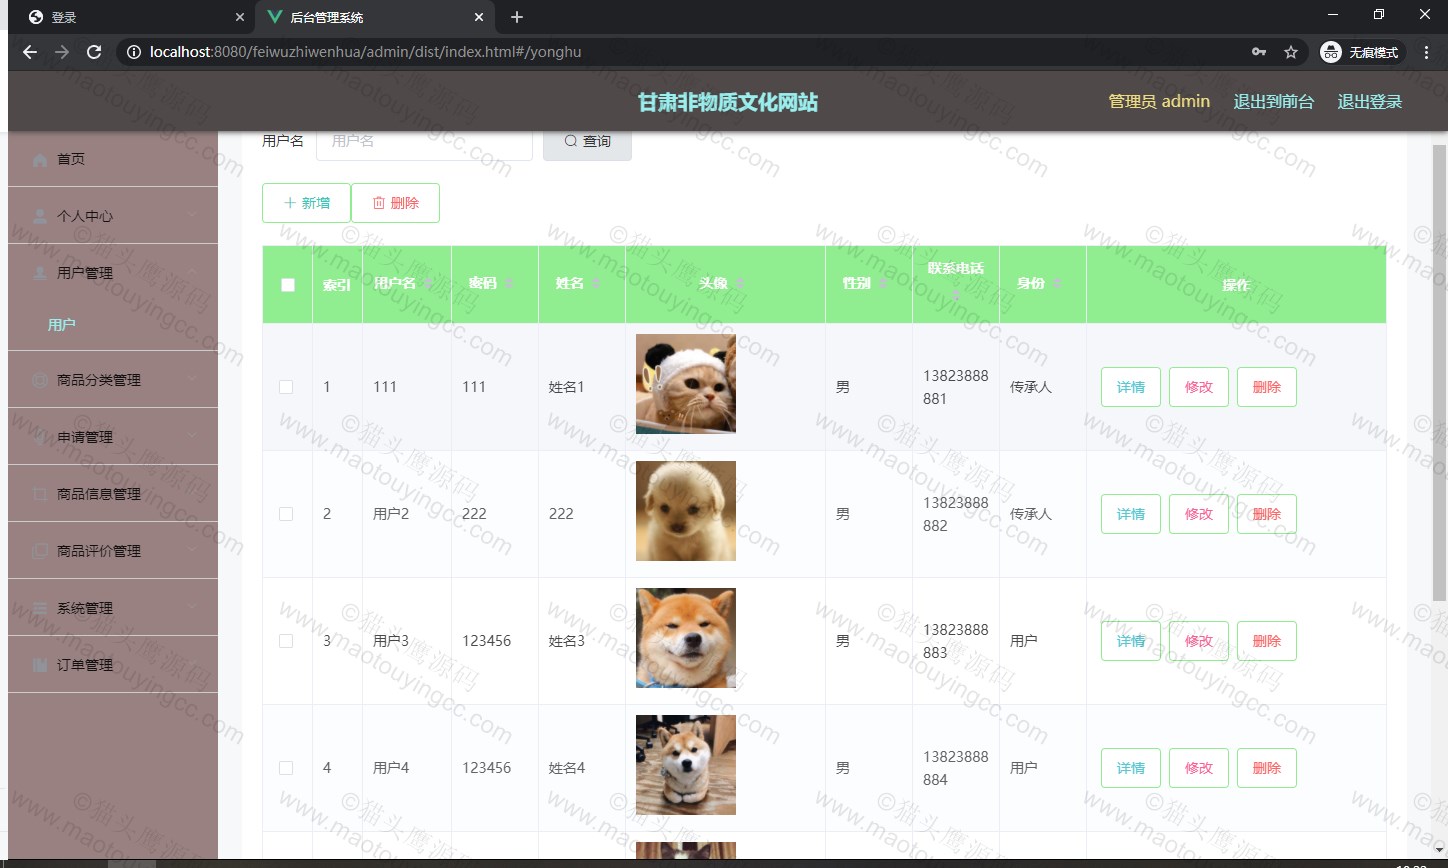The height and width of the screenshot is (868, 1448).
Task: Click 修改 for user 姓名1
Action: coord(1199,387)
